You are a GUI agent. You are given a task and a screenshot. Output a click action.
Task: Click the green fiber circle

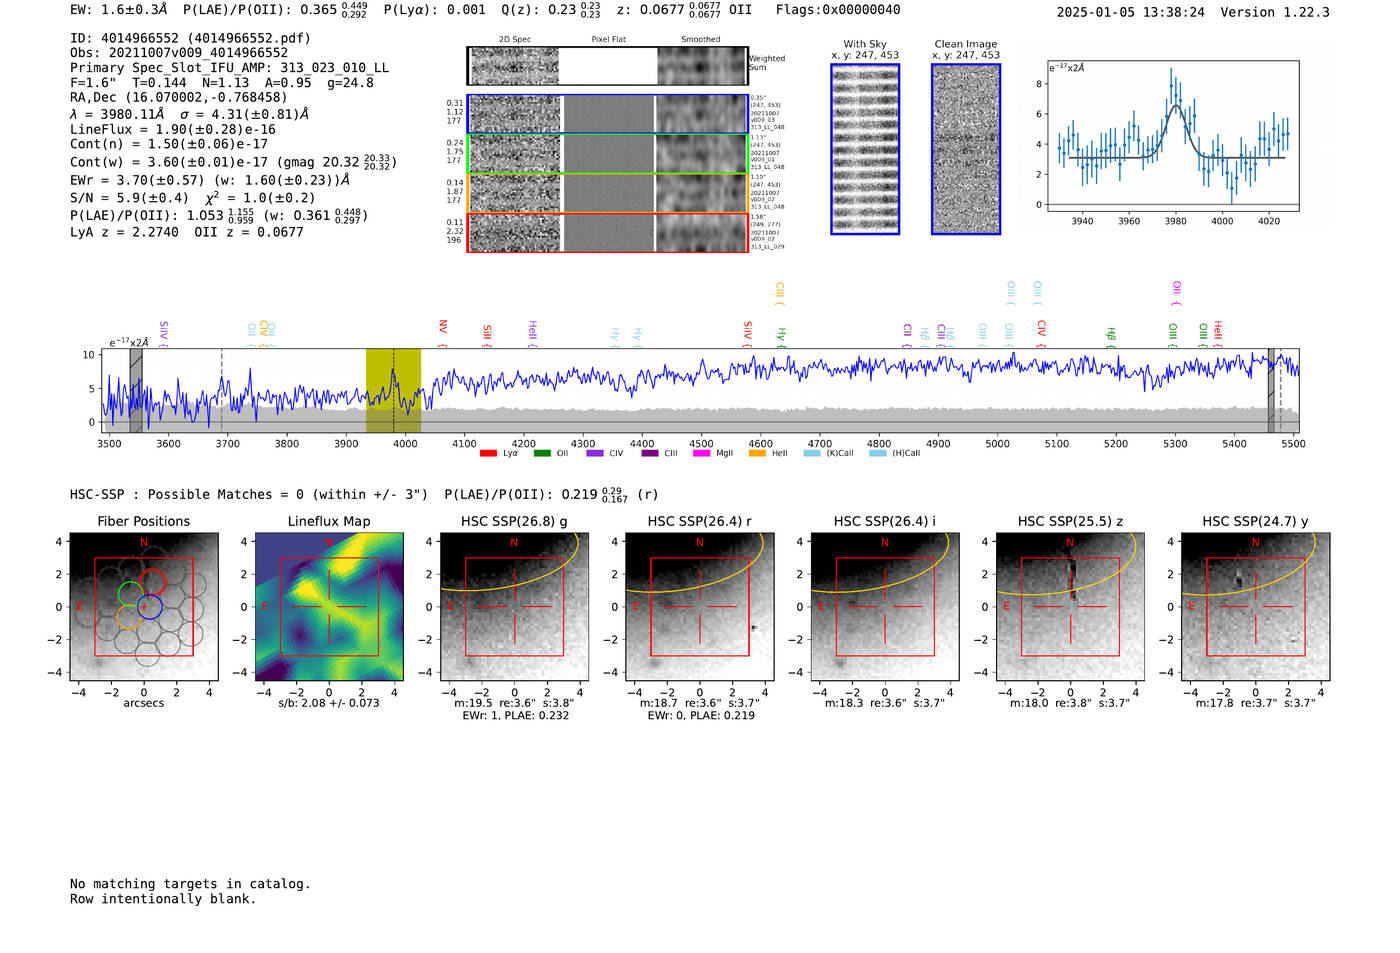(x=130, y=594)
